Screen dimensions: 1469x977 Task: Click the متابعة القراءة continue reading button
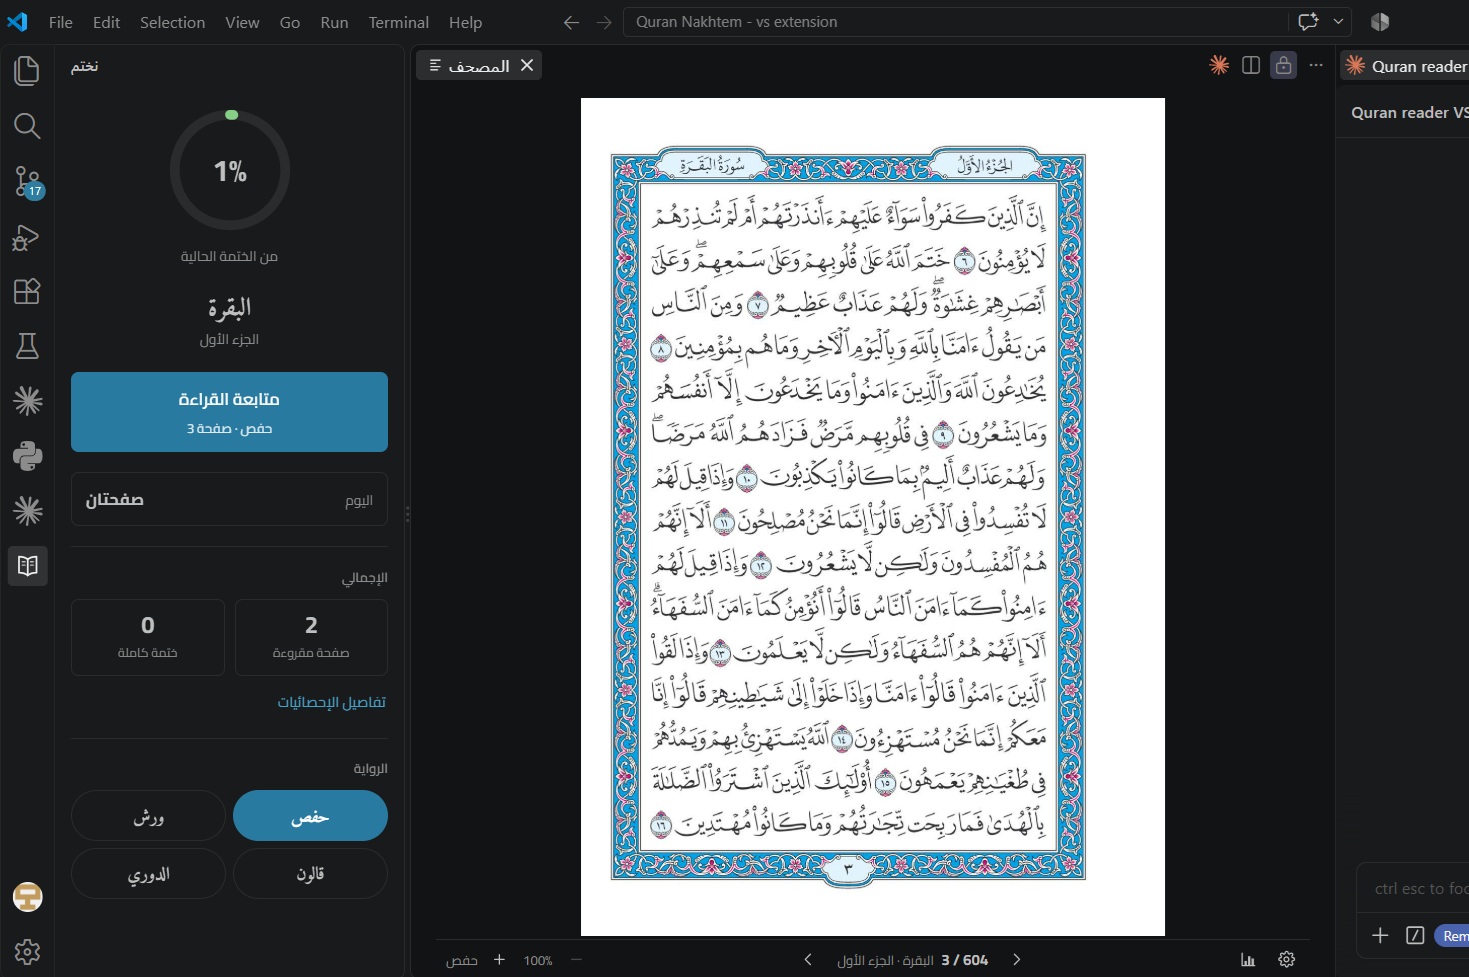229,412
